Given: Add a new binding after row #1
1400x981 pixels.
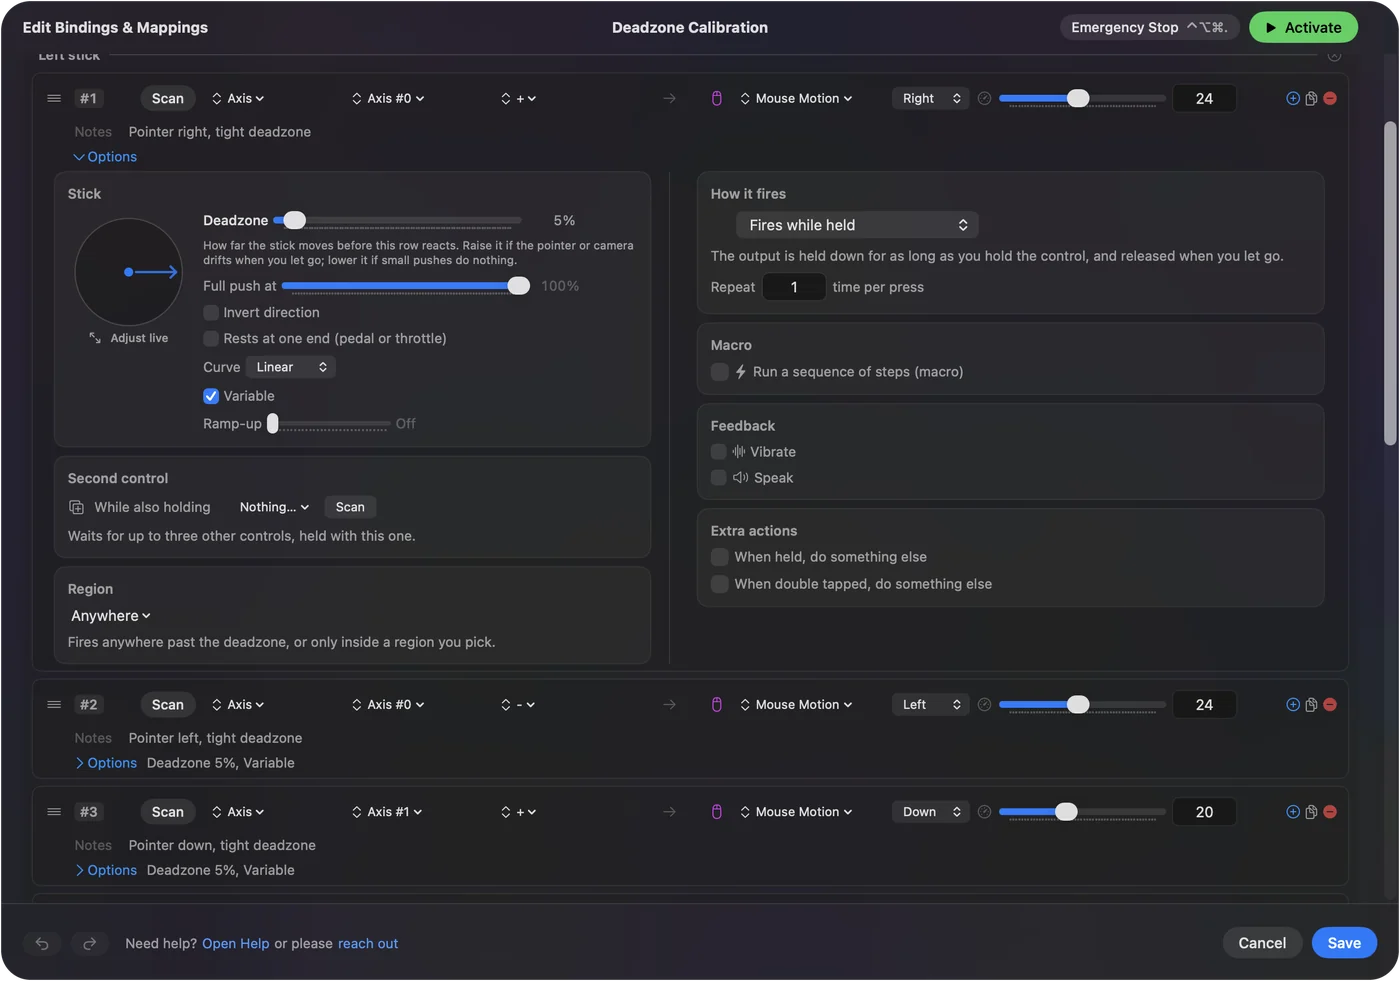Looking at the screenshot, I should coord(1293,98).
